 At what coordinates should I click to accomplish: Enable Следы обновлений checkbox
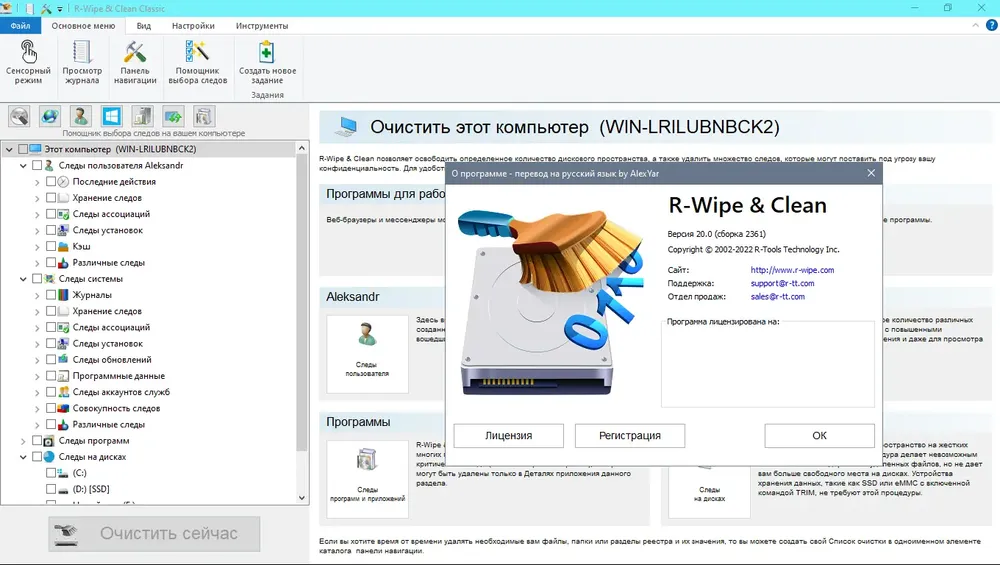tap(51, 360)
